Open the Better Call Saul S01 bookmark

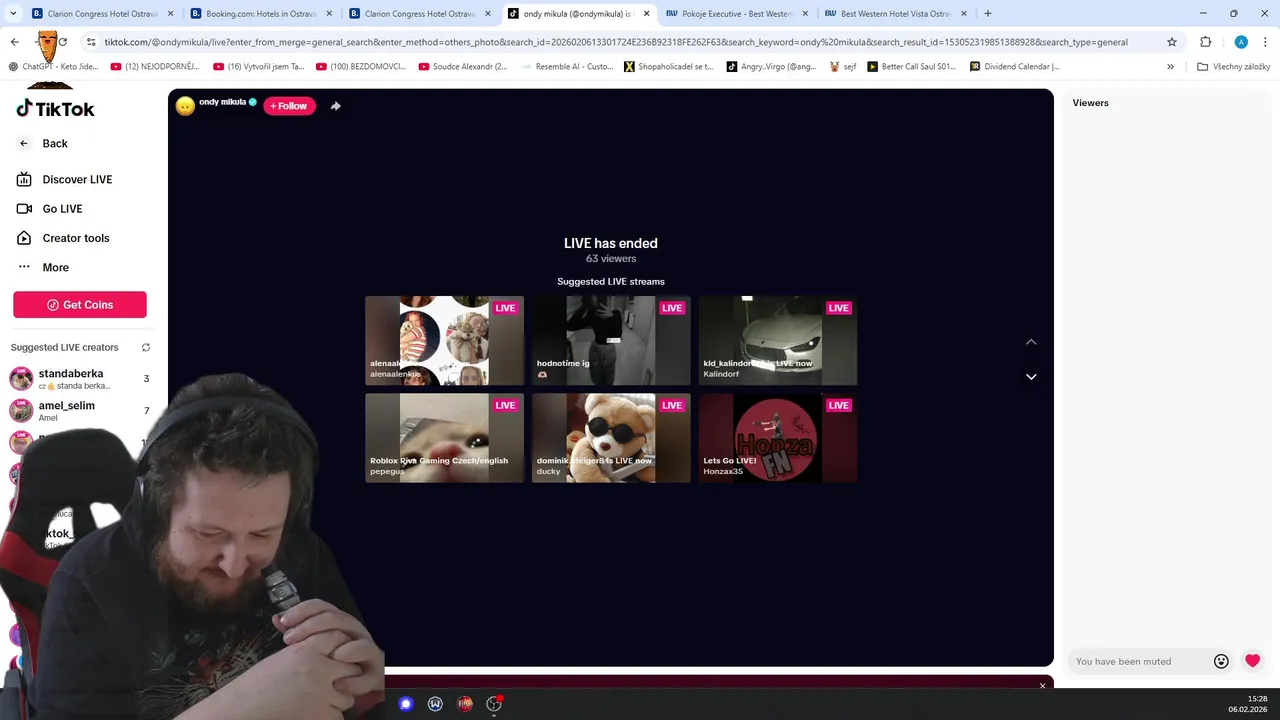[911, 66]
